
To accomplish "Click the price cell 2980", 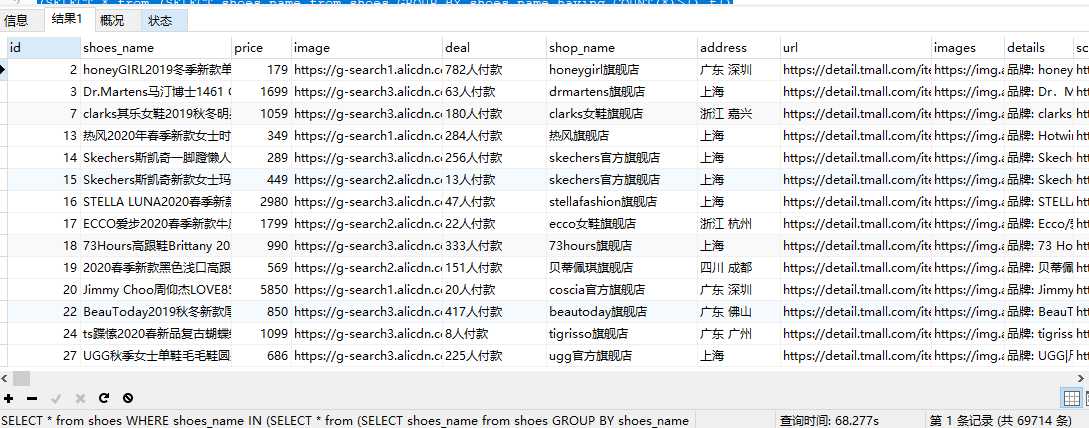I will point(261,201).
